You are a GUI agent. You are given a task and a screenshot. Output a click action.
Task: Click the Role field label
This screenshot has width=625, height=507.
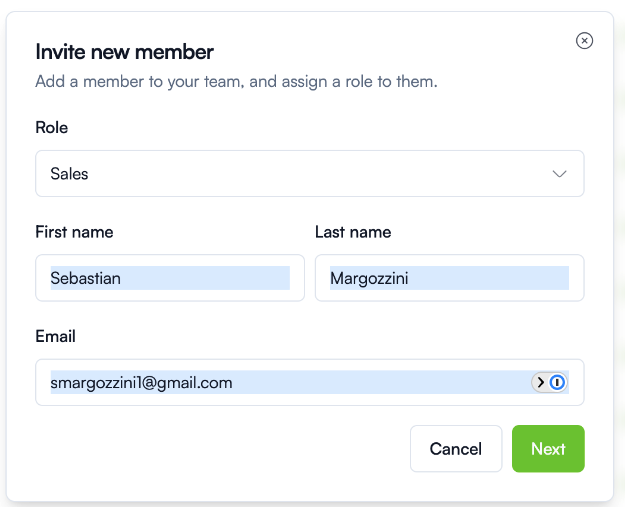(52, 128)
